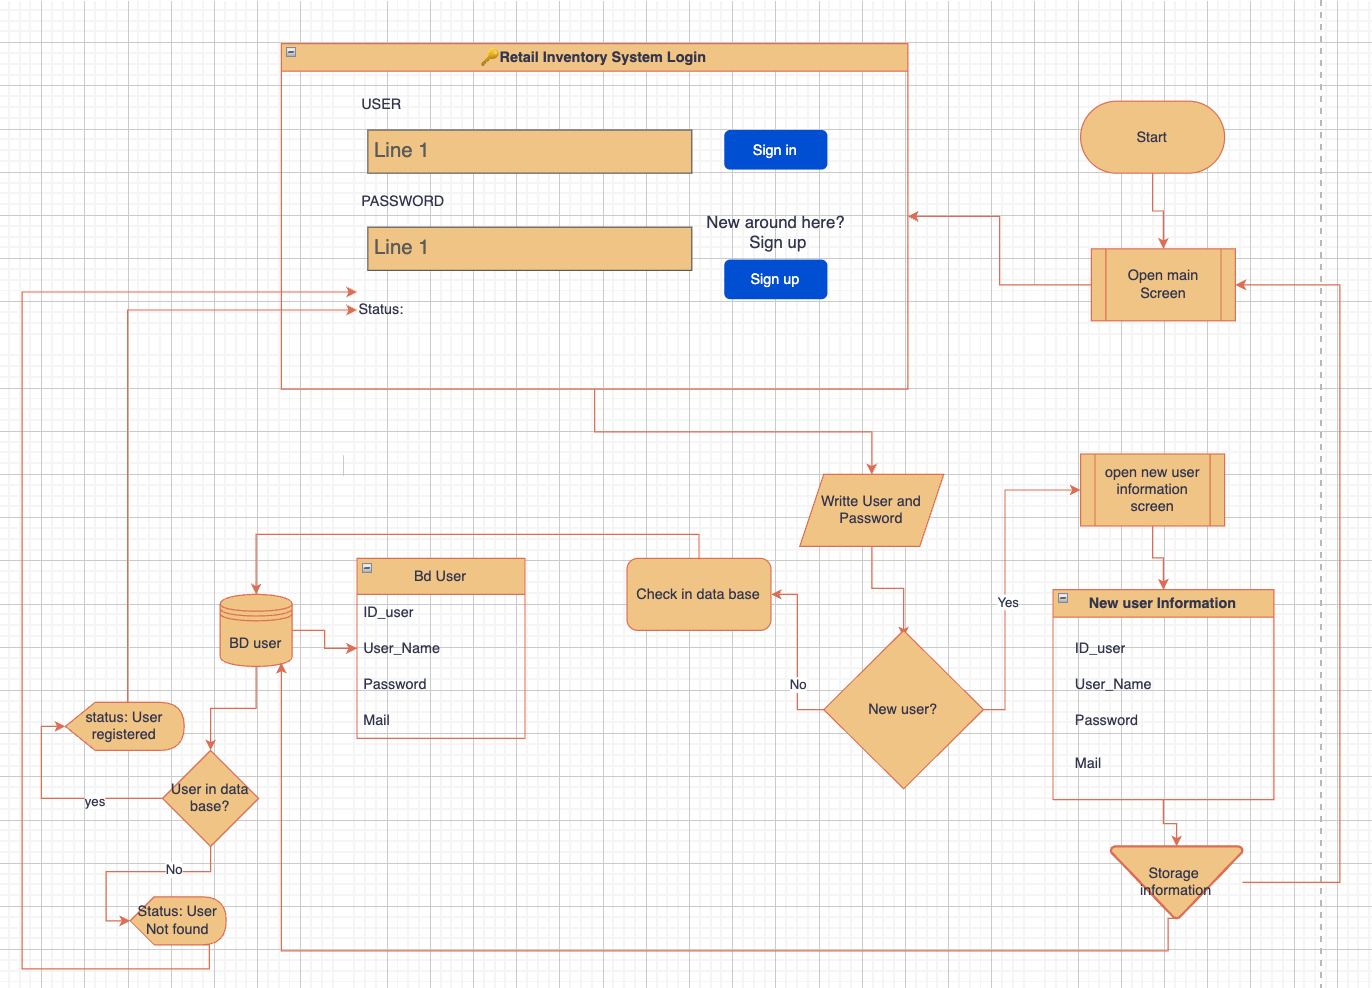Select the Writte User and Password parallelogram
This screenshot has height=988, width=1372.
click(871, 510)
